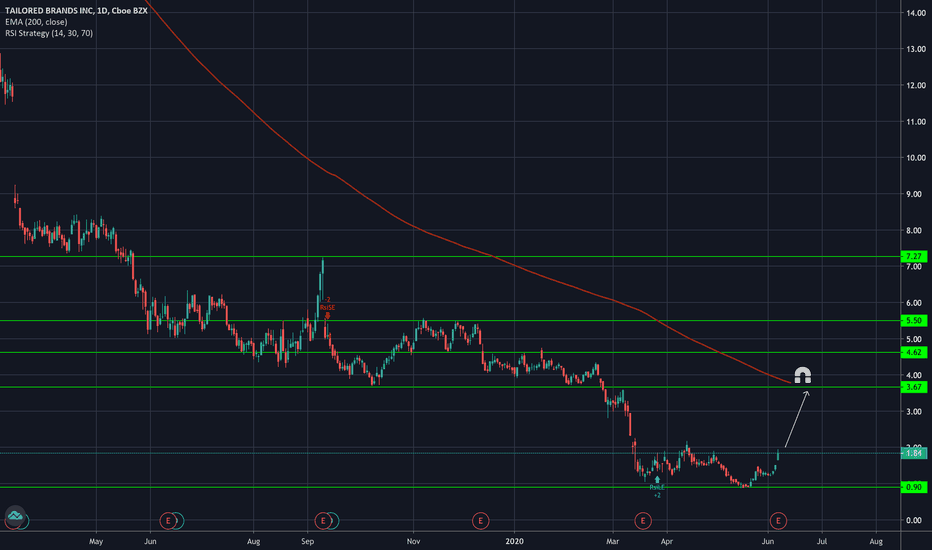This screenshot has width=932, height=550.
Task: Open the June 2020 earnings E marker
Action: pyautogui.click(x=778, y=521)
